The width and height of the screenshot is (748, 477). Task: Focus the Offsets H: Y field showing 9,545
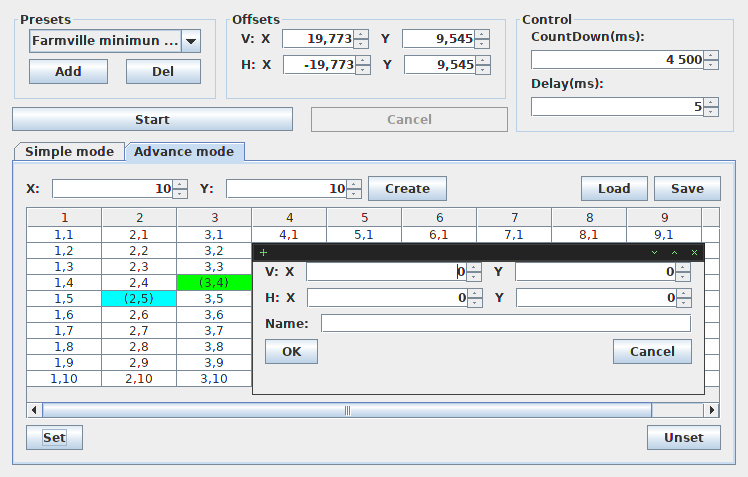(x=440, y=65)
